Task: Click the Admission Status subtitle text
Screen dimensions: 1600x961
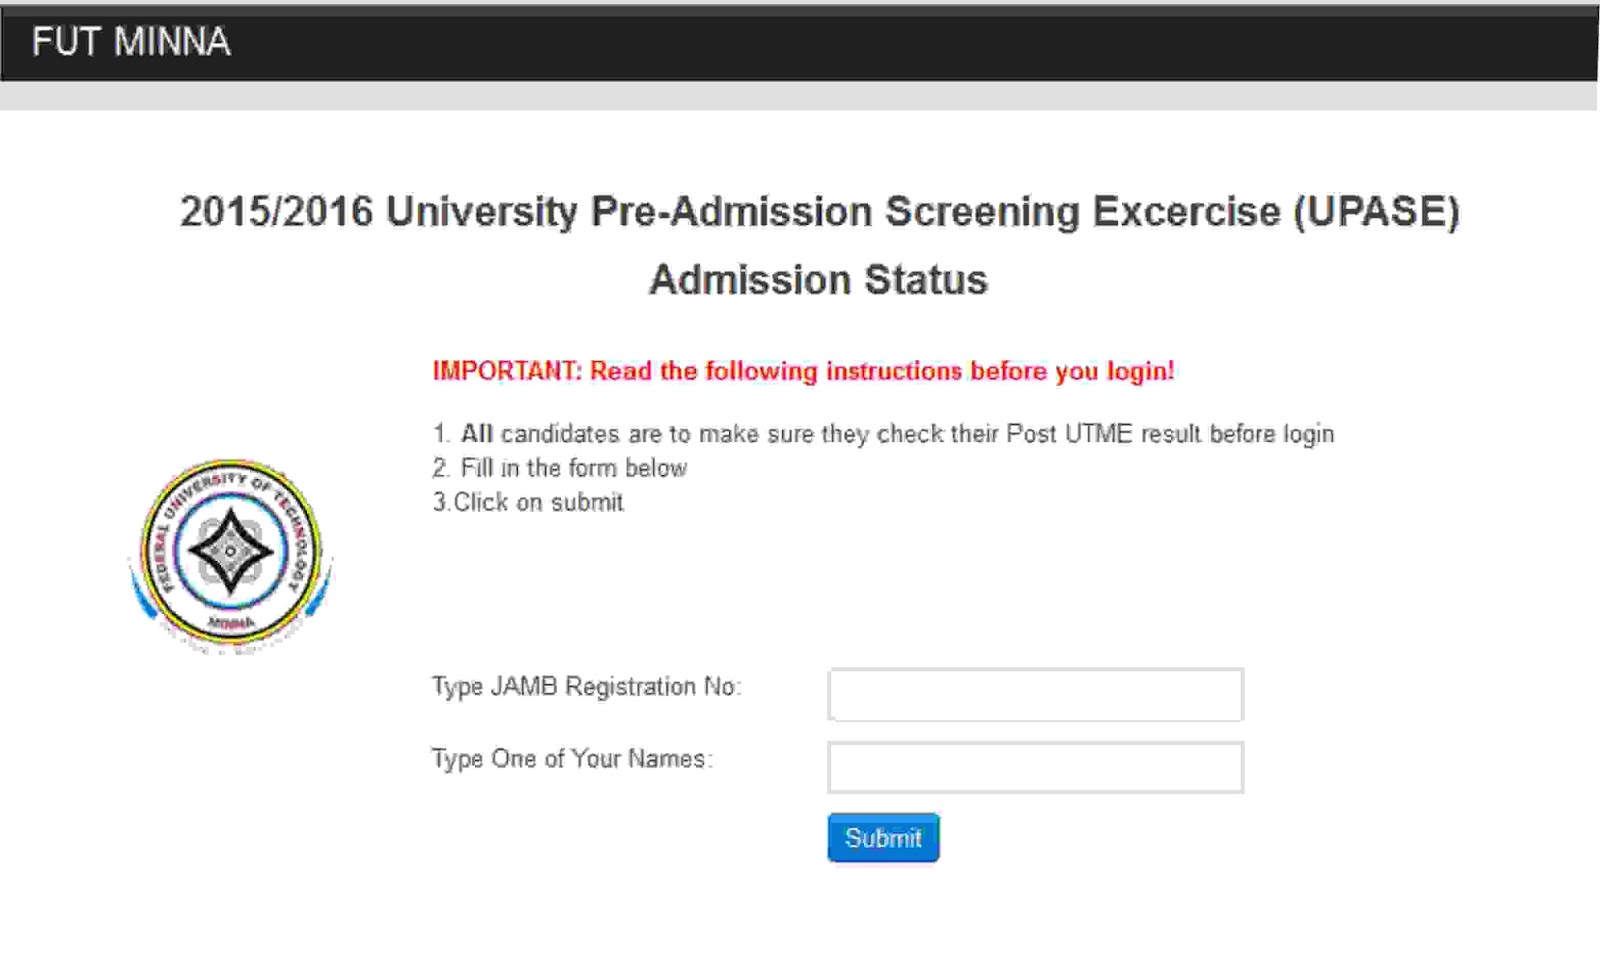Action: (x=818, y=280)
